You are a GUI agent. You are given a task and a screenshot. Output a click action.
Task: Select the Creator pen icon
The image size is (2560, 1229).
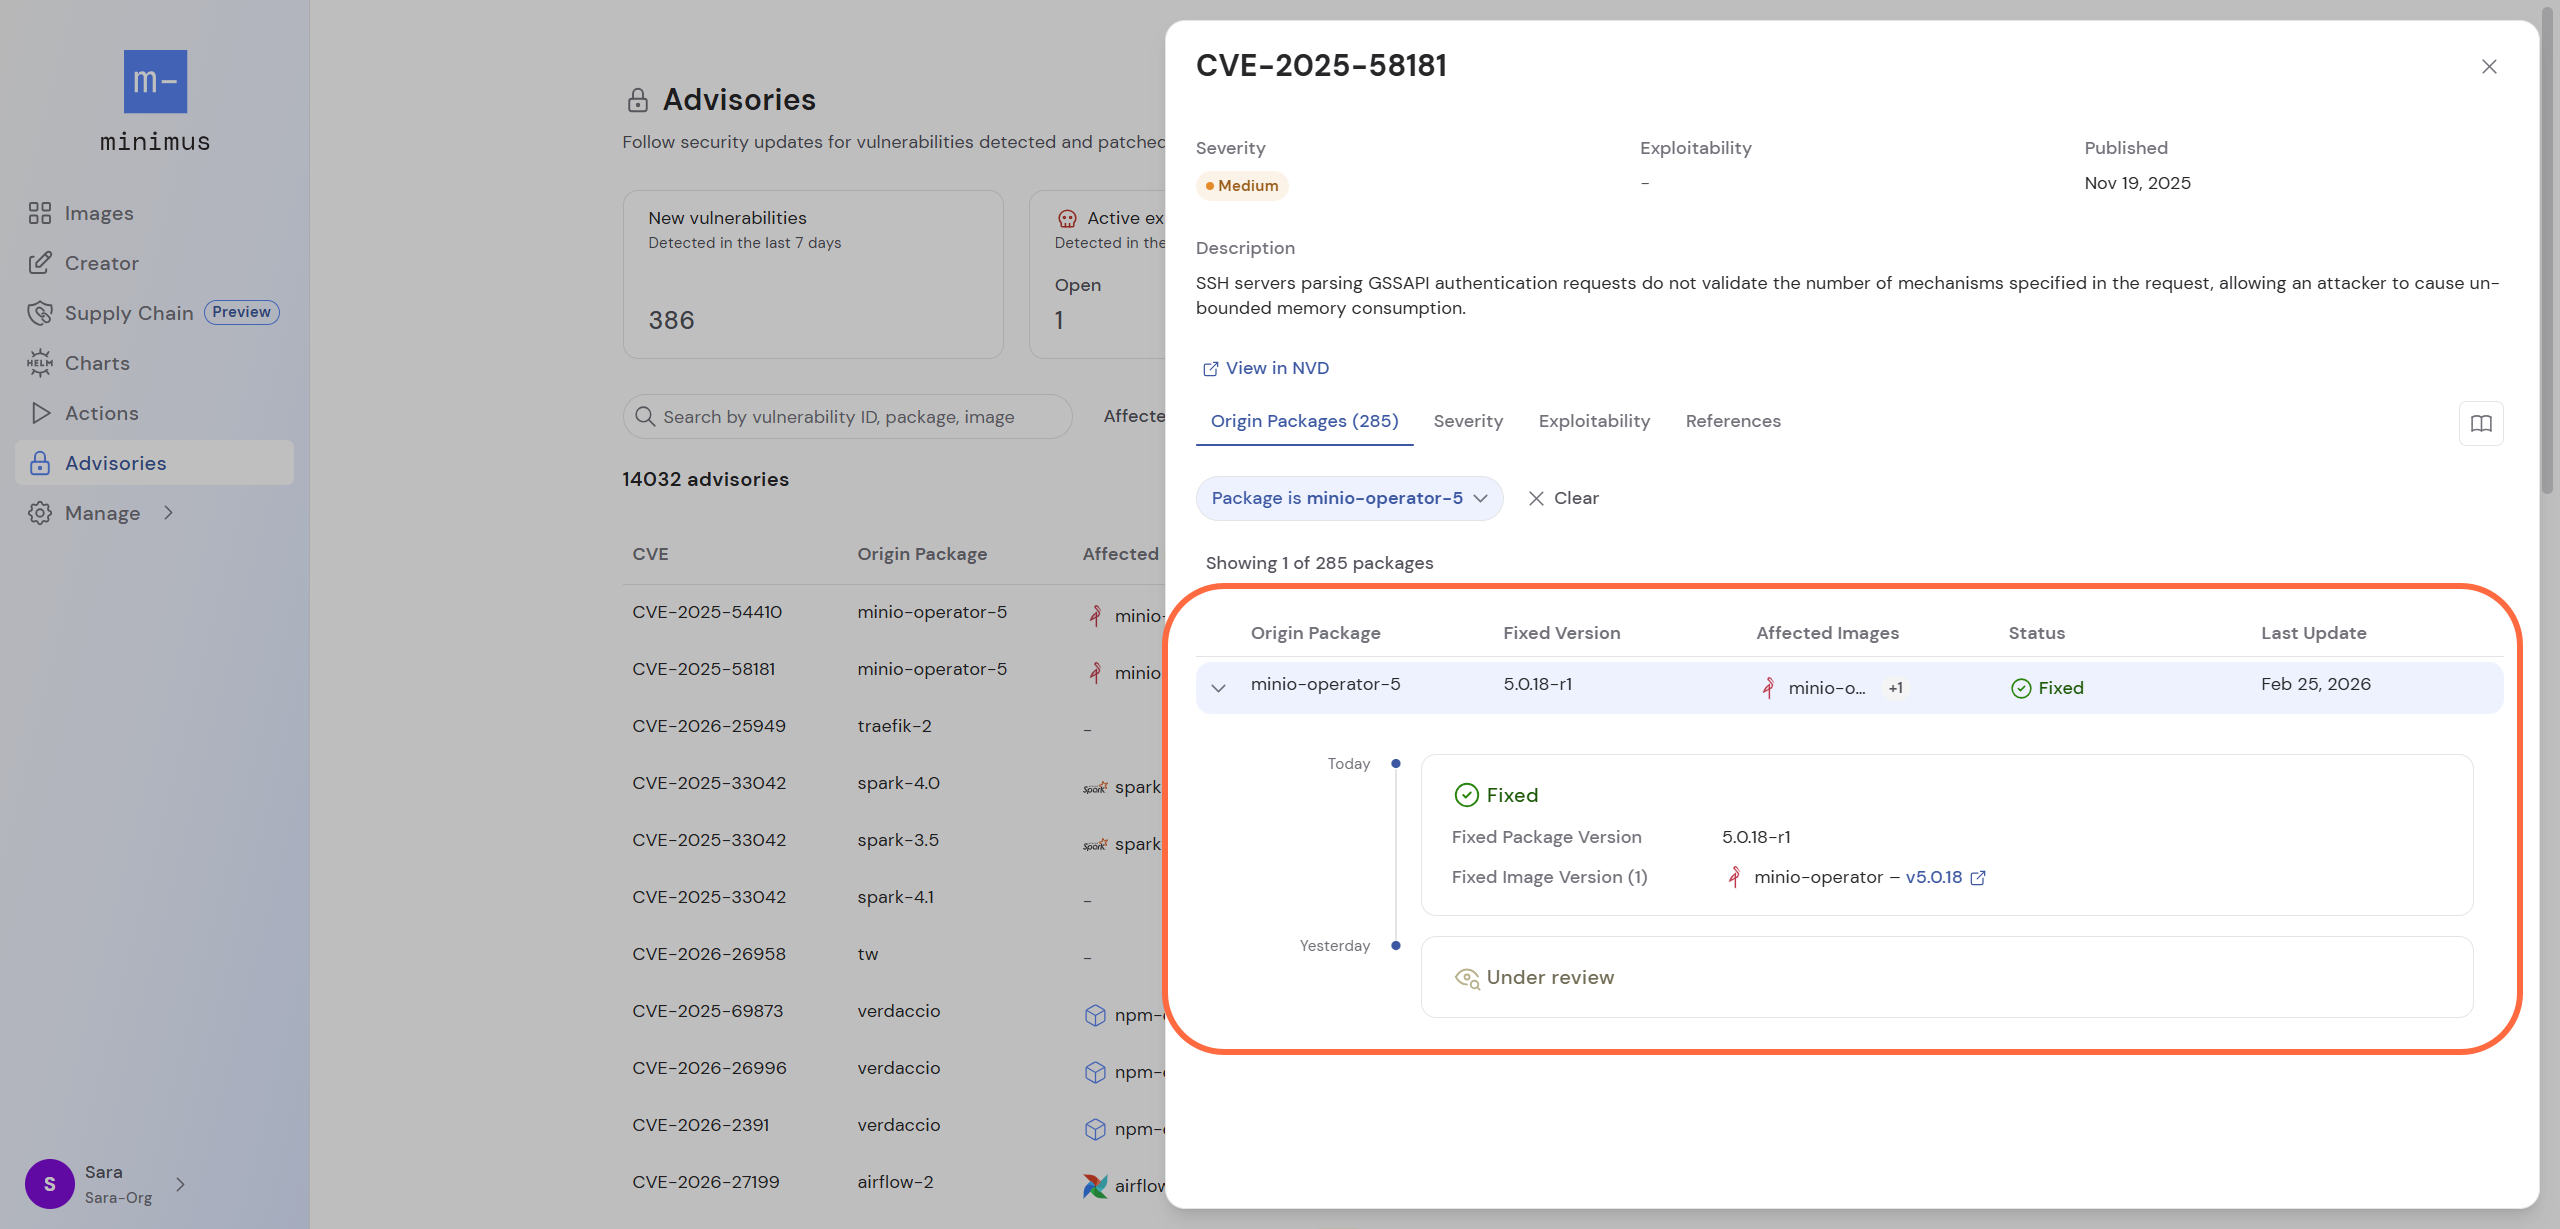coord(40,263)
